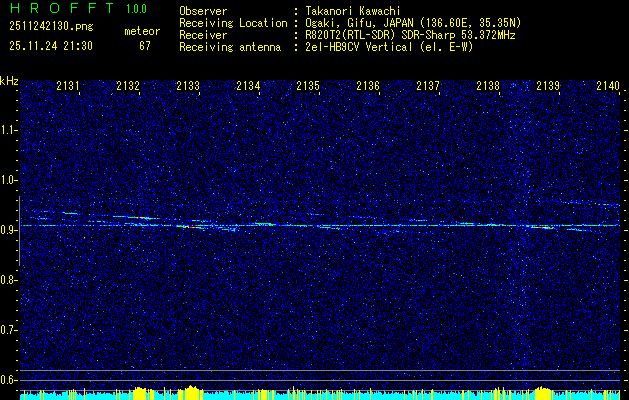Click the red meteor echo near 2133
The height and width of the screenshot is (400, 629).
click(x=192, y=227)
